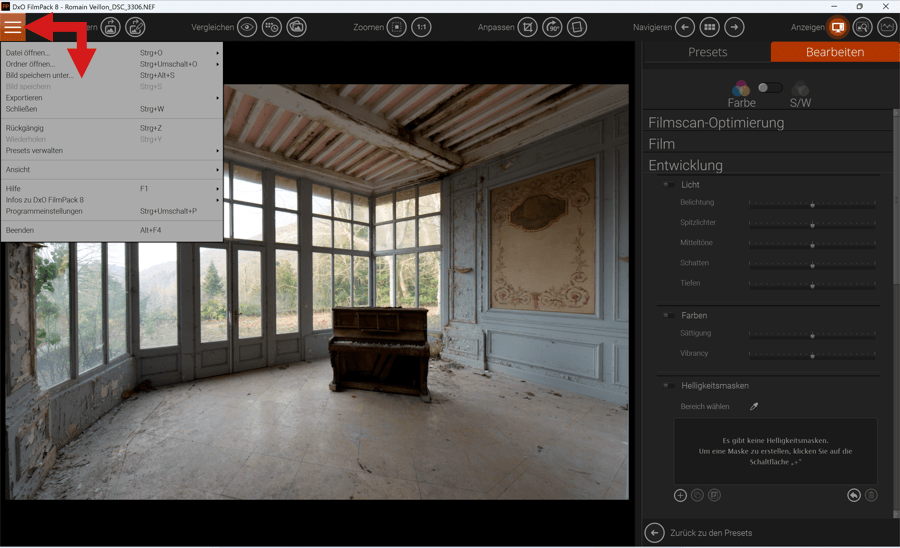Pick a range with the eyedropper
The image size is (900, 548).
(755, 407)
